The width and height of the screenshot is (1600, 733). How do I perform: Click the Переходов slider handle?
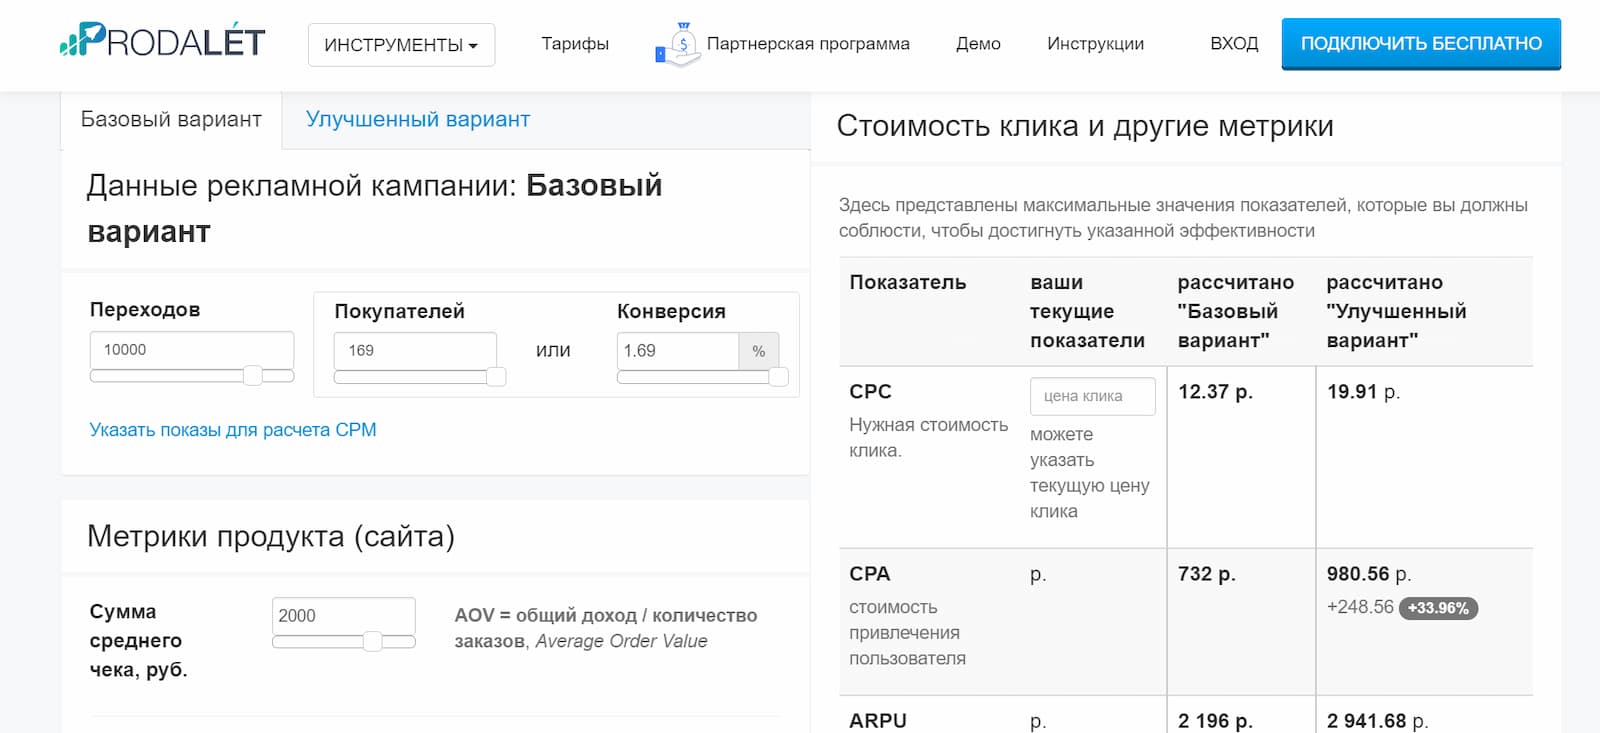click(253, 376)
